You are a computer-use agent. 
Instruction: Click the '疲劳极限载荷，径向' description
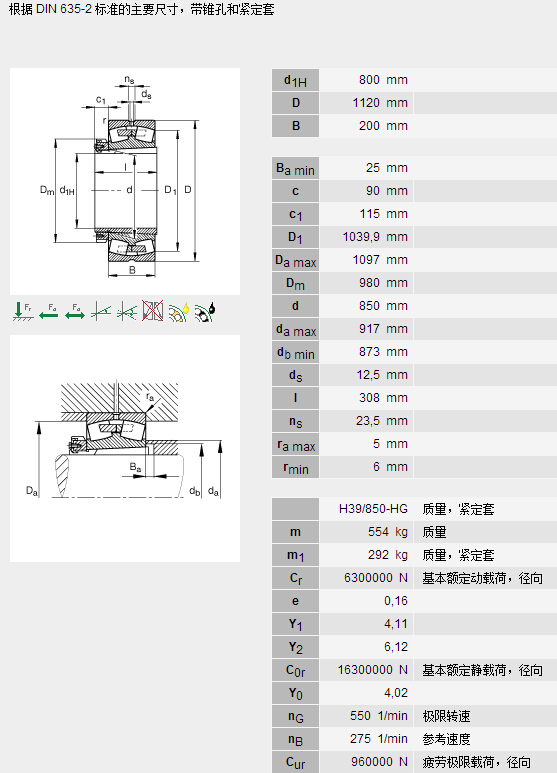click(476, 762)
